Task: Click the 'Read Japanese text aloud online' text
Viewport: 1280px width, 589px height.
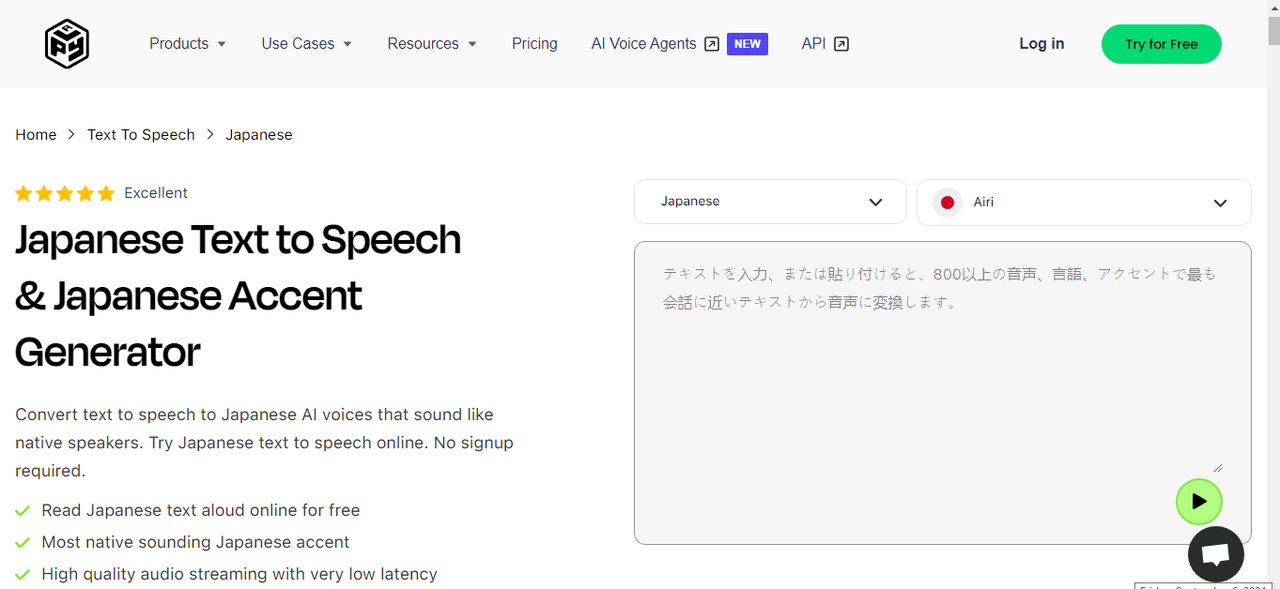Action: (201, 511)
